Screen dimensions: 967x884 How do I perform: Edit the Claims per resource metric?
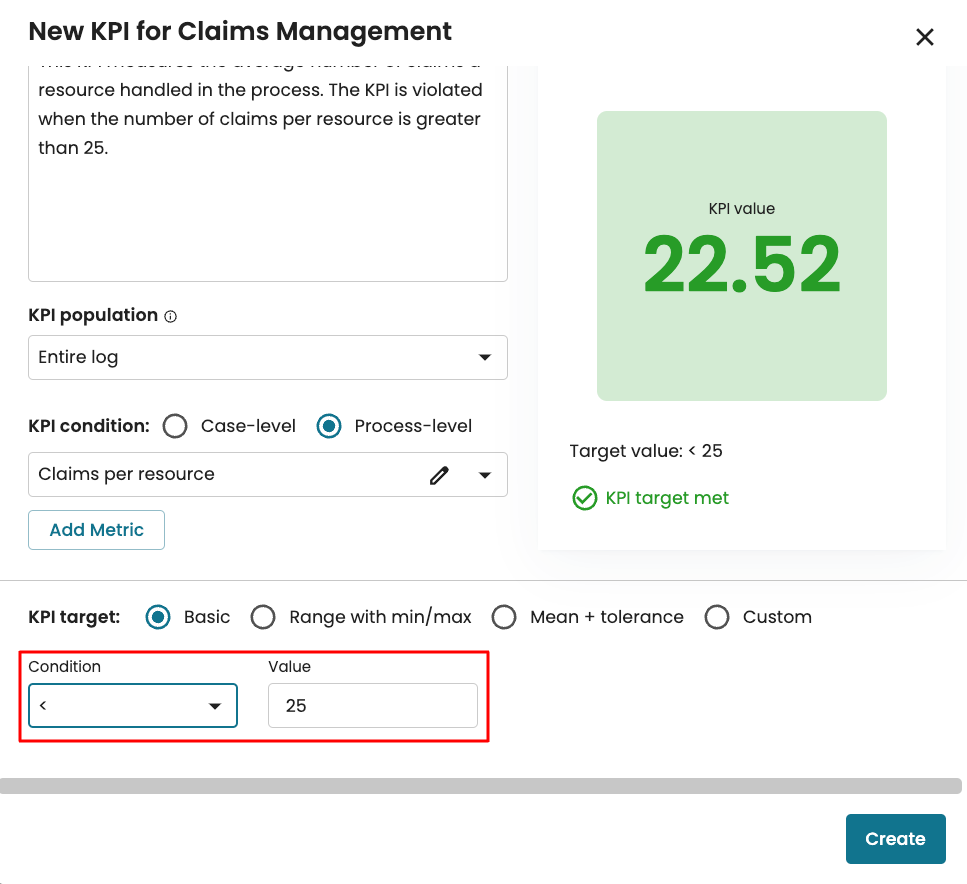click(438, 475)
